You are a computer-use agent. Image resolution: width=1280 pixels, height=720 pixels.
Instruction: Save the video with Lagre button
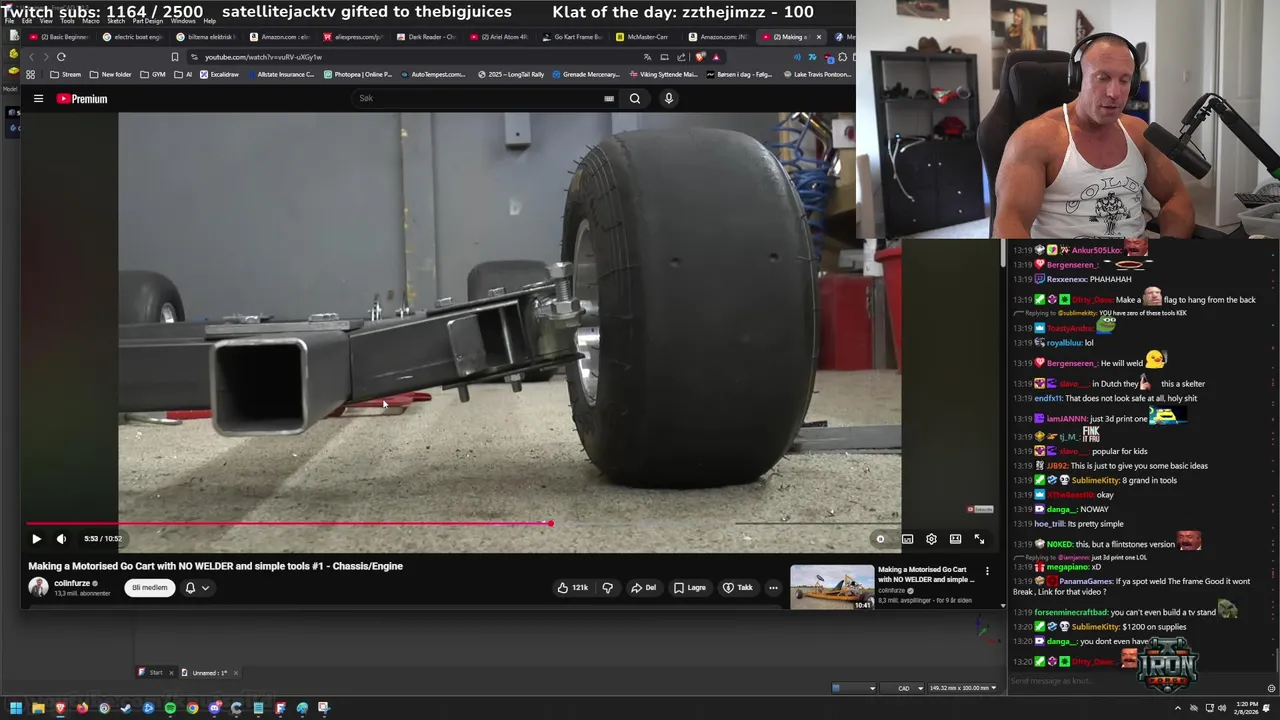tap(690, 588)
